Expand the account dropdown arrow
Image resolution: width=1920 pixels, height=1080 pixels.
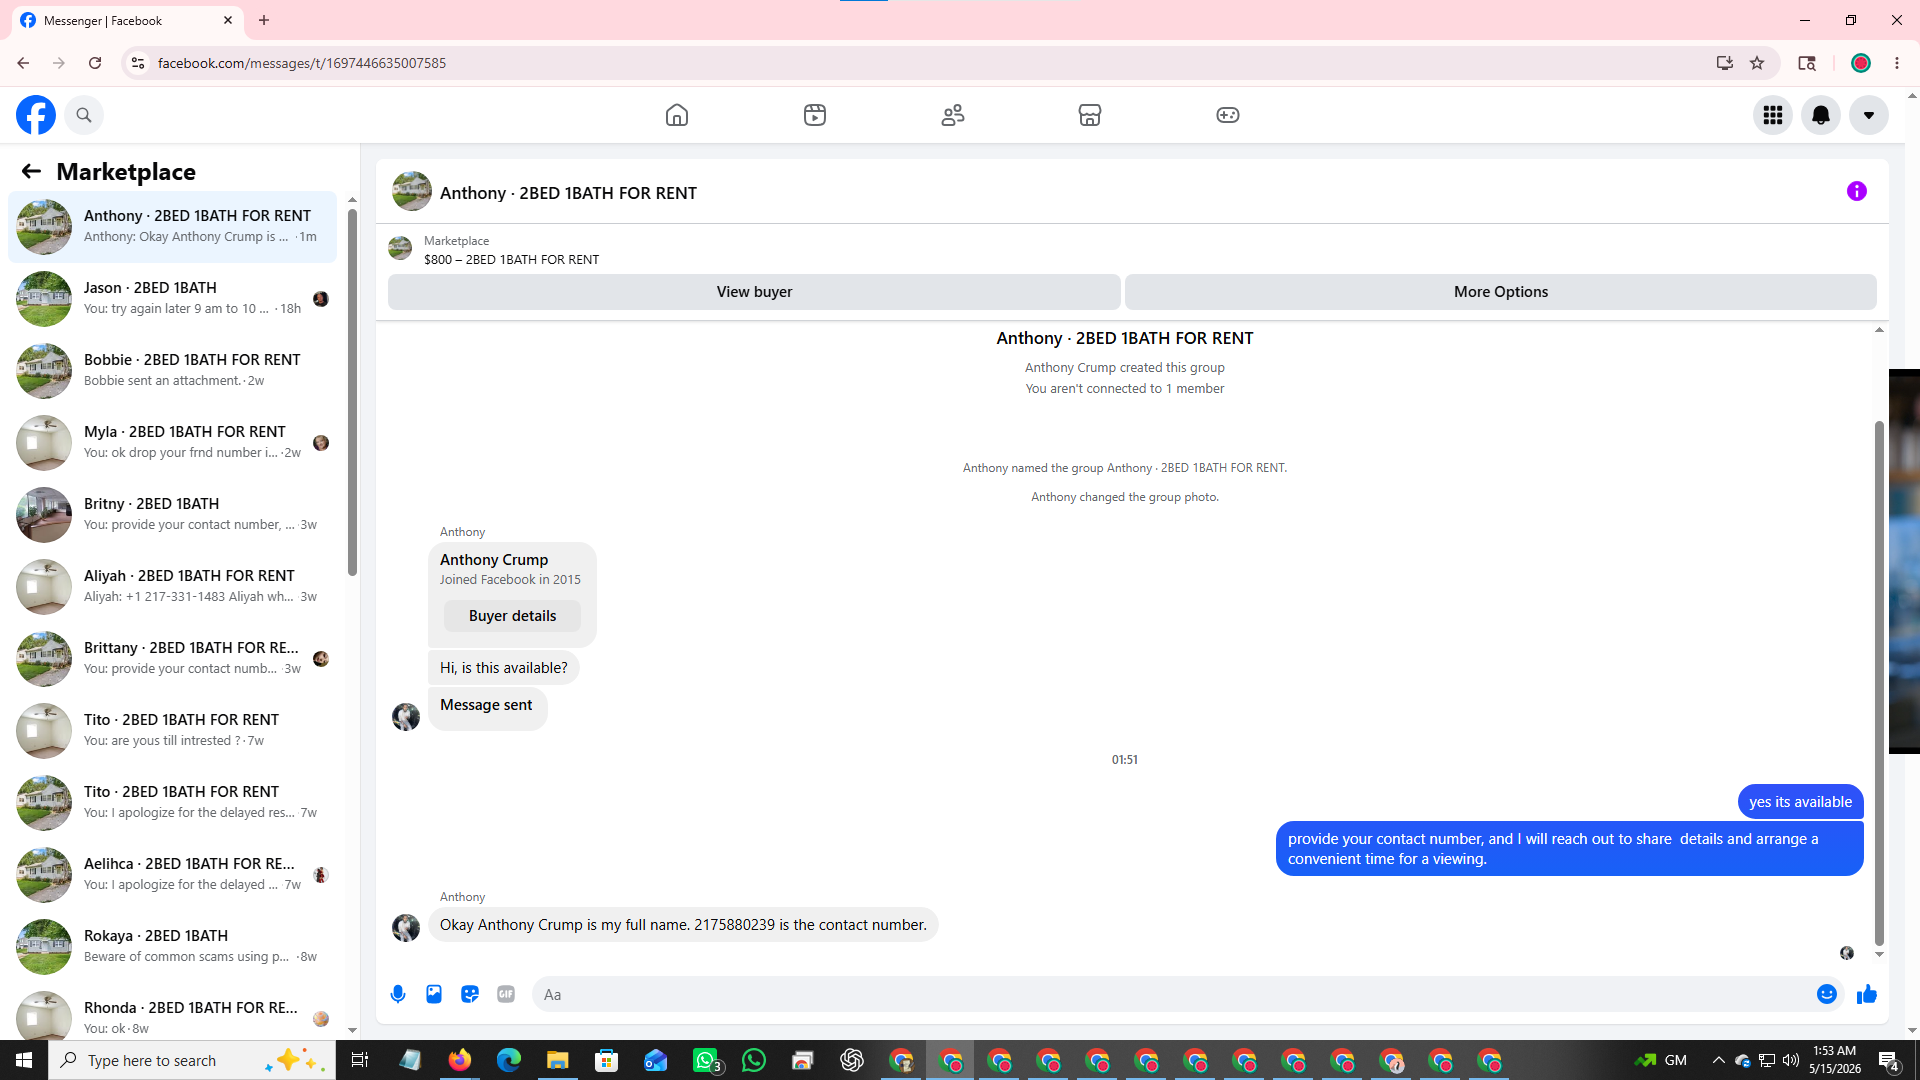(x=1869, y=115)
